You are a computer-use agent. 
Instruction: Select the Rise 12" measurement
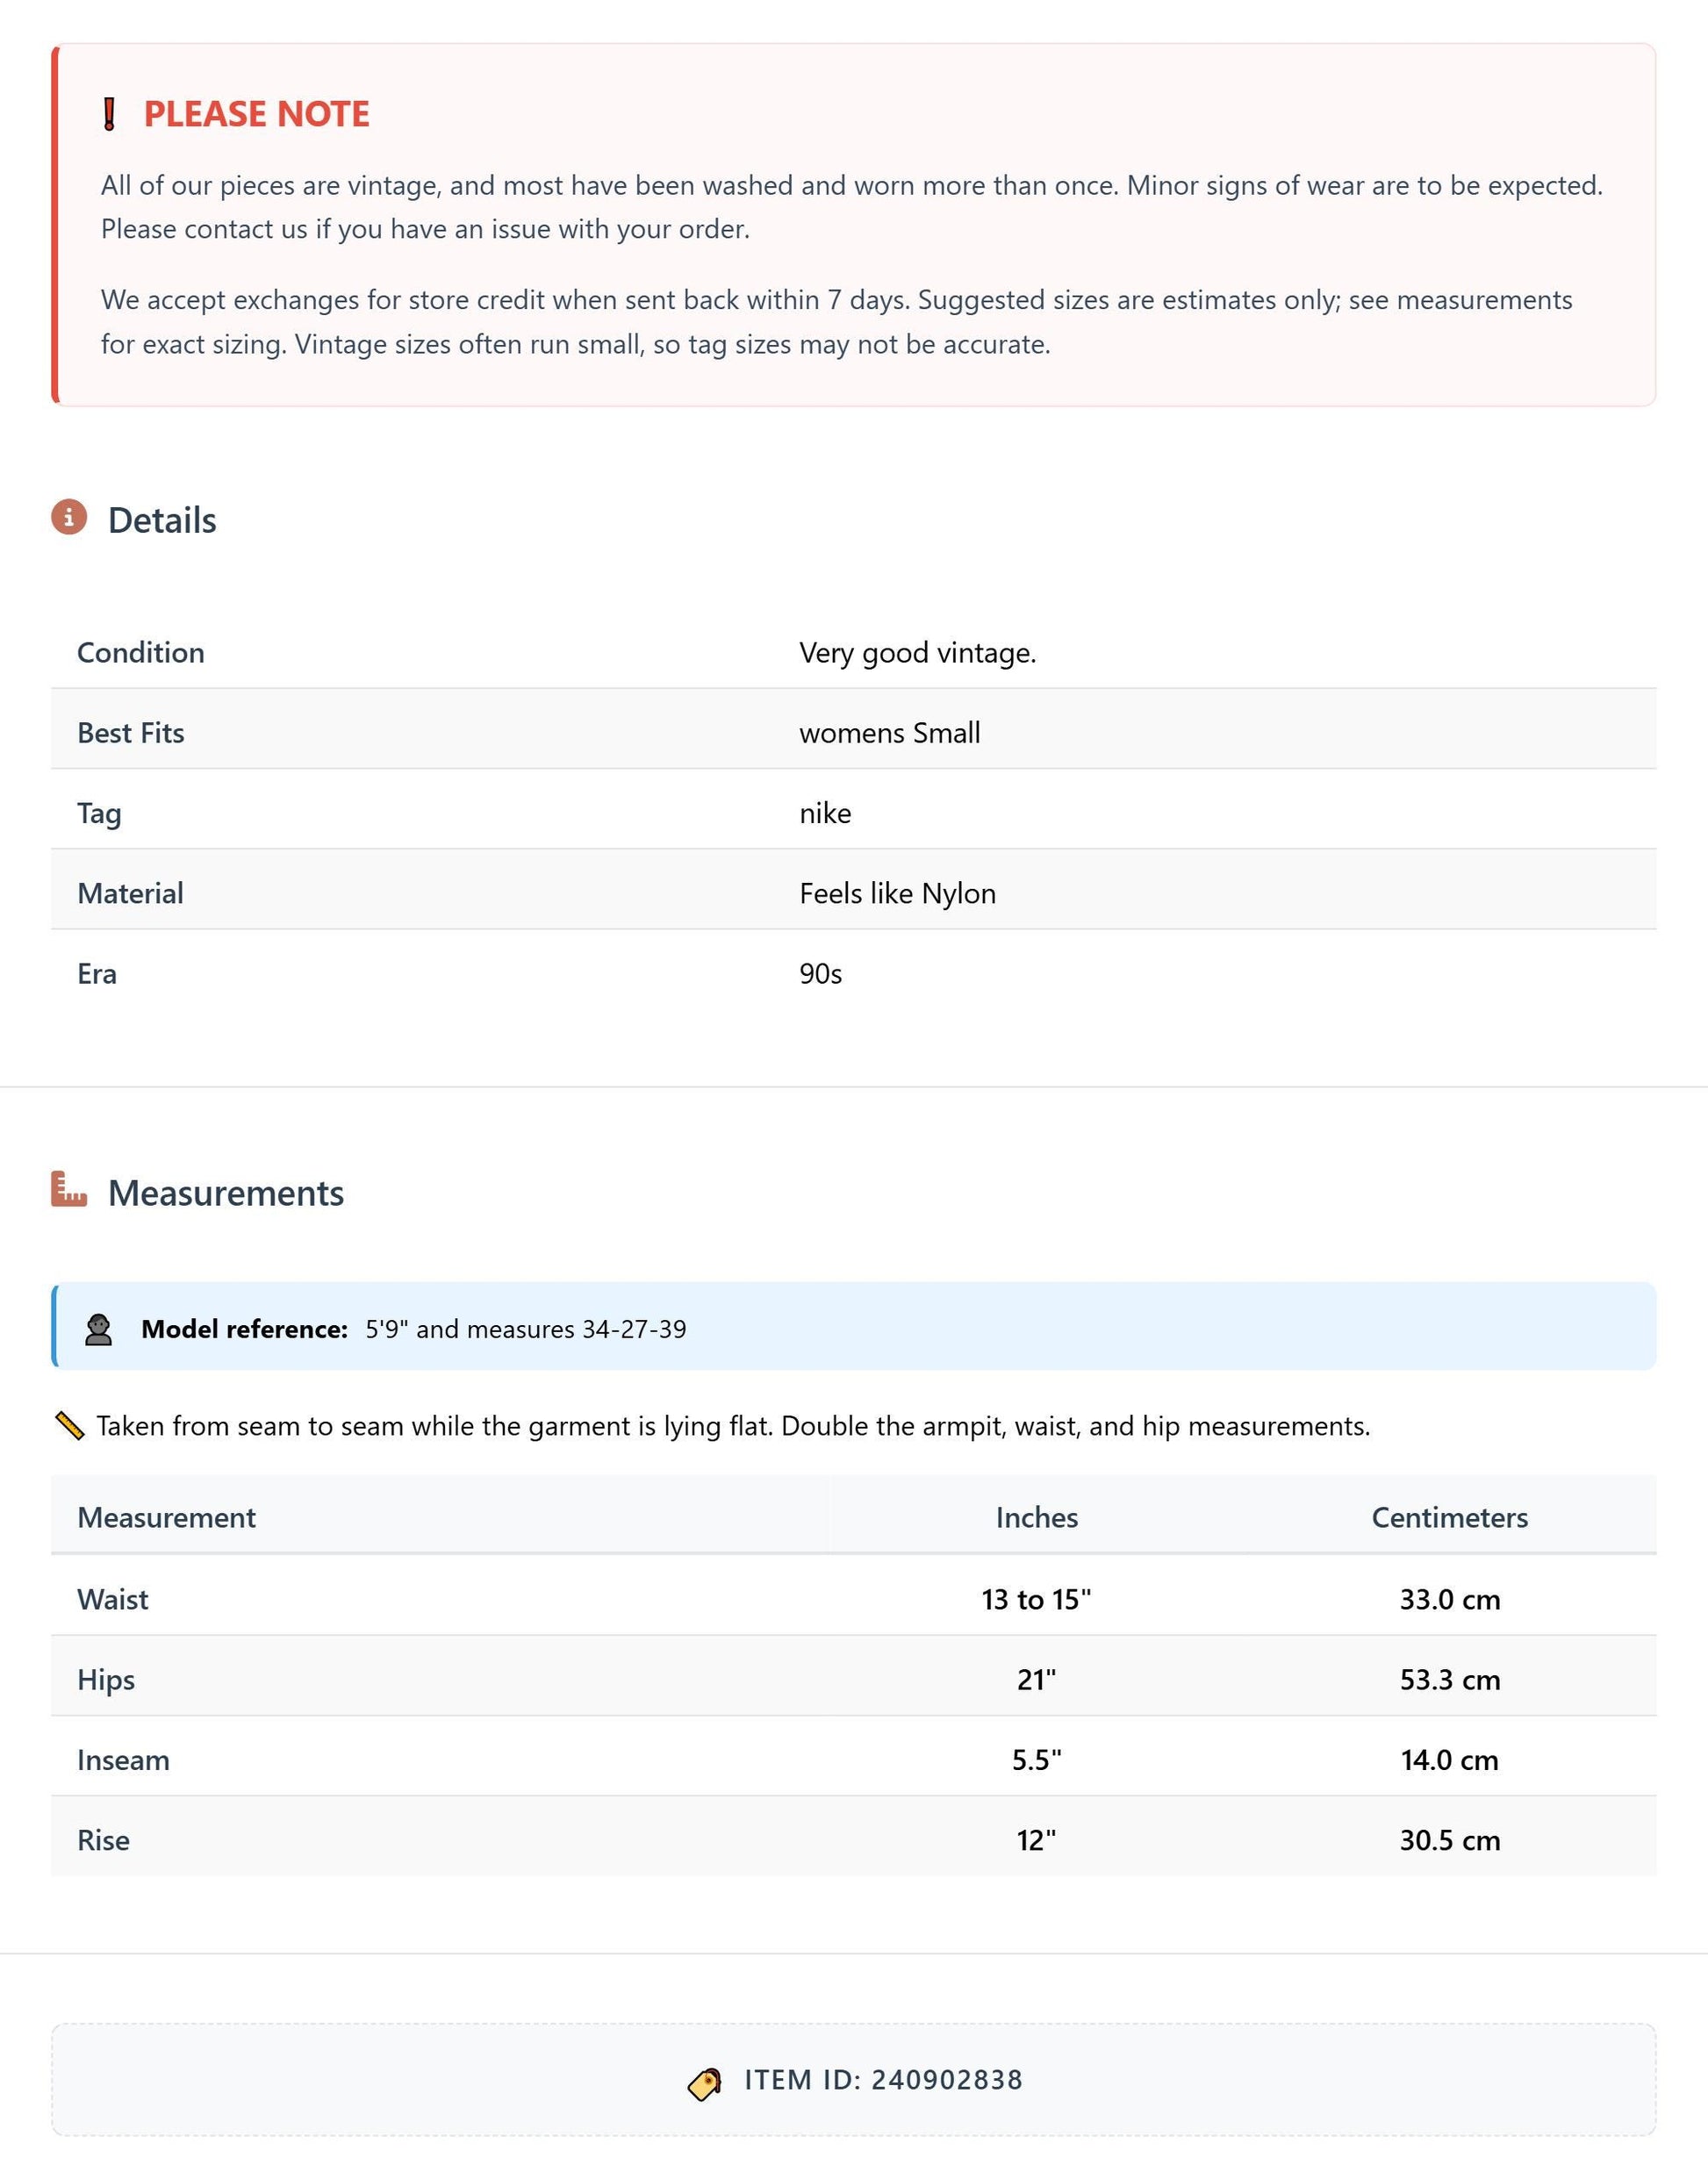(1036, 1840)
